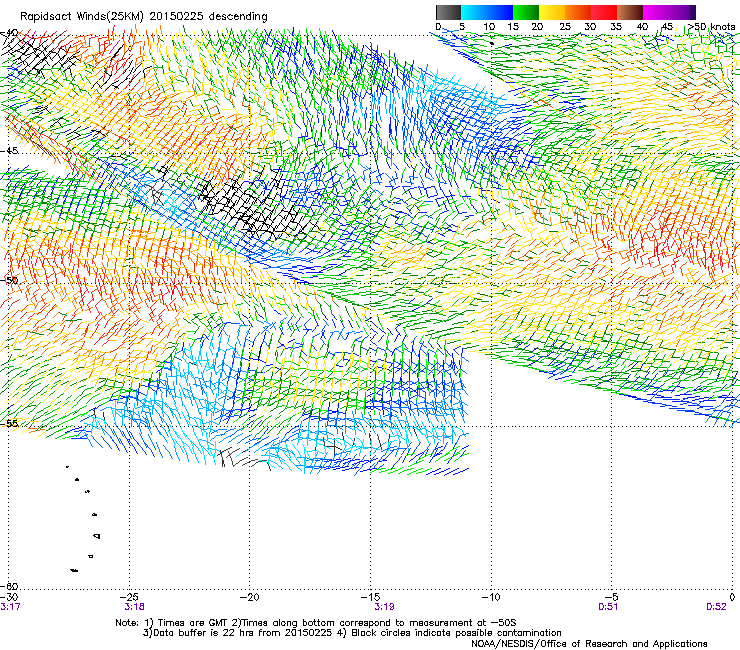The image size is (740, 650).
Task: Click the legend scale label '30'
Action: (590, 27)
